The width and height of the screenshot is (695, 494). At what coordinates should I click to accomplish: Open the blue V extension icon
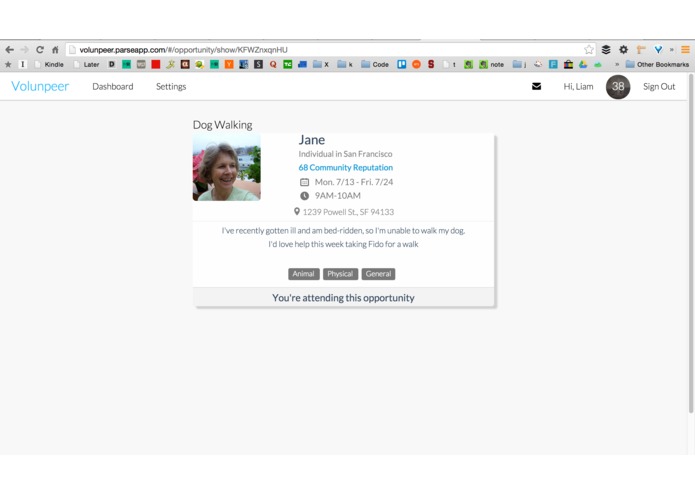(x=658, y=50)
